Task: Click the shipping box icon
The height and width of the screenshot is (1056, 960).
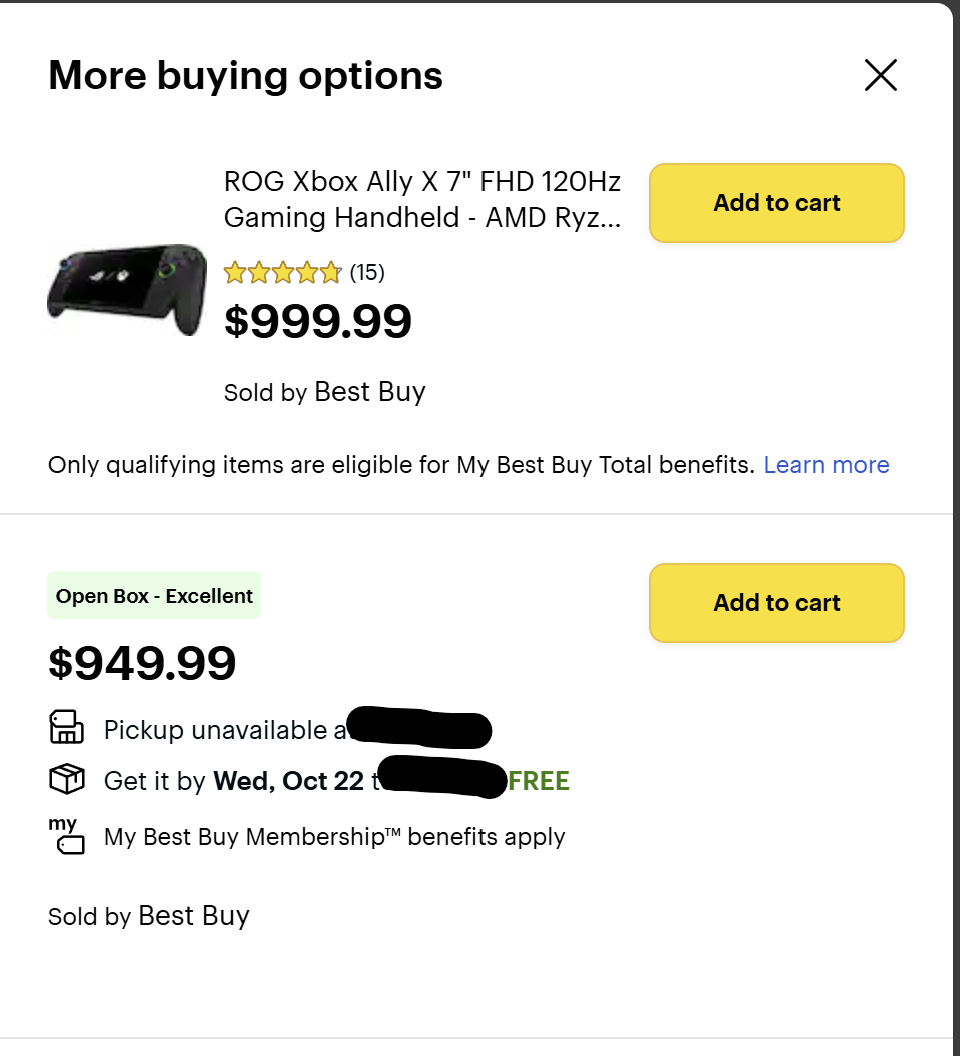Action: point(67,780)
